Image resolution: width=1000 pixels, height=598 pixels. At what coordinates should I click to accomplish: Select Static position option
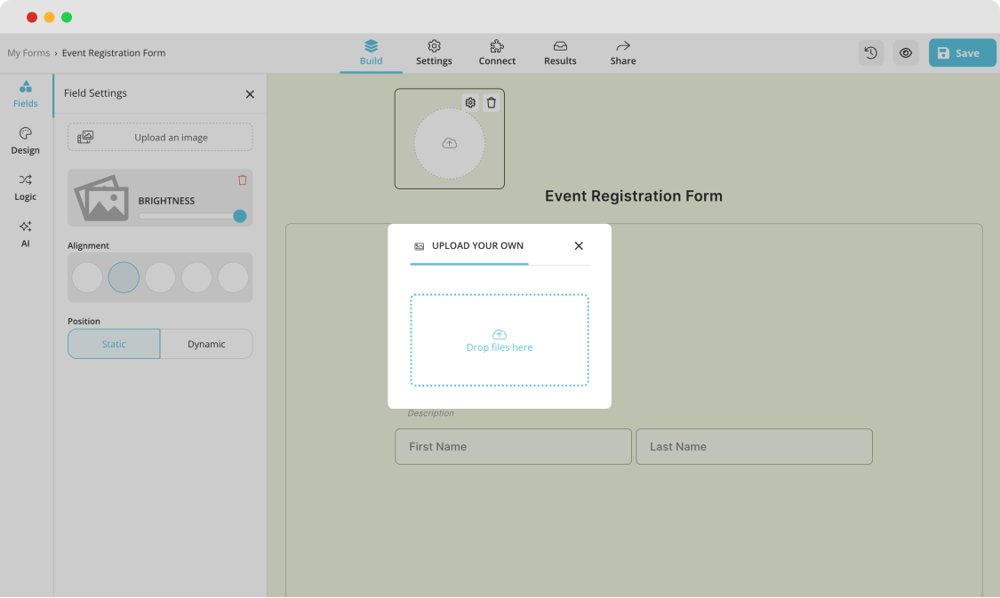point(114,344)
